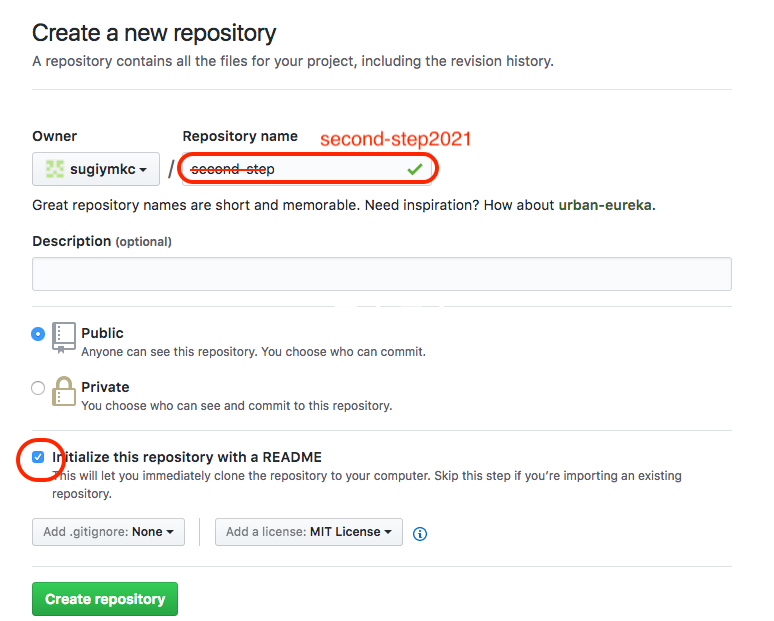Click the Private padlock icon
This screenshot has width=774, height=621.
point(64,392)
